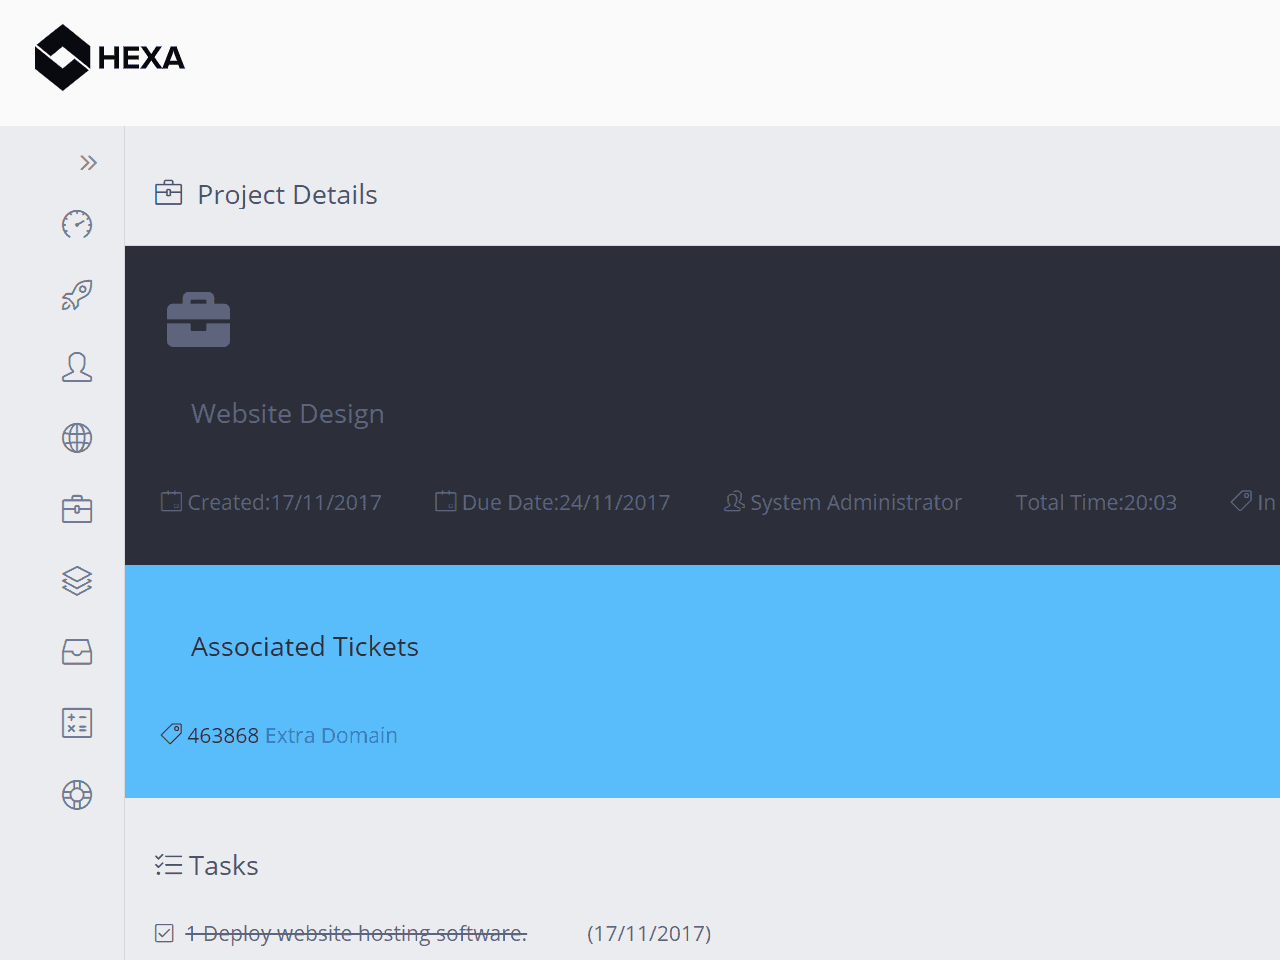Click Created:17/11/2017 text
Viewport: 1280px width, 960px height.
click(285, 503)
